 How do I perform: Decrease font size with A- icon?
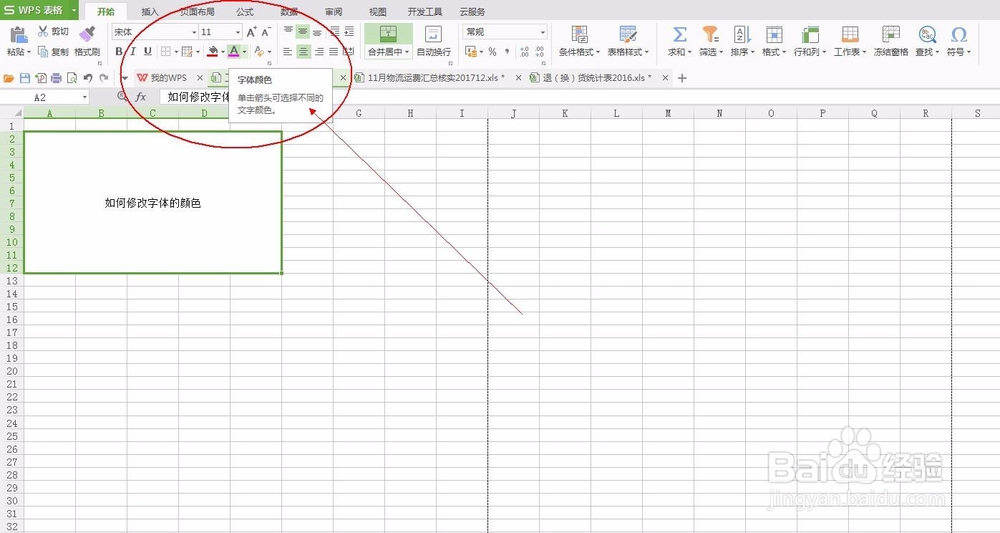[266, 31]
